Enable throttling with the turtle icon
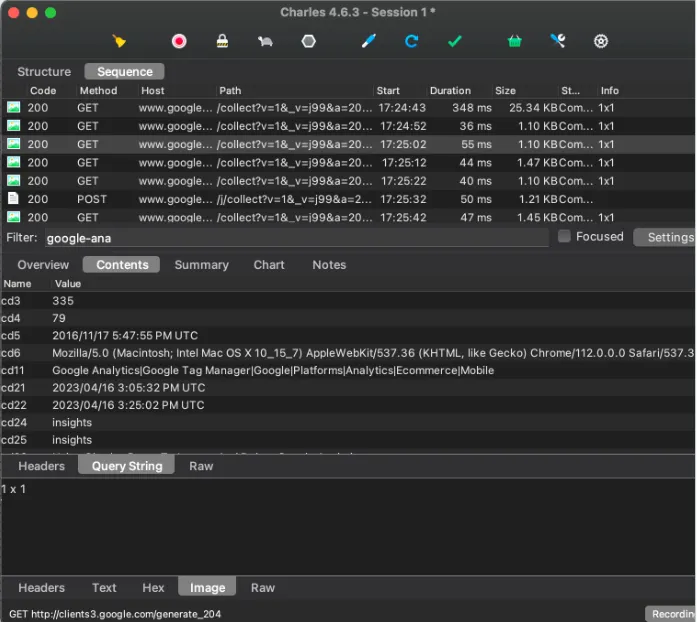The height and width of the screenshot is (622, 697). point(265,41)
